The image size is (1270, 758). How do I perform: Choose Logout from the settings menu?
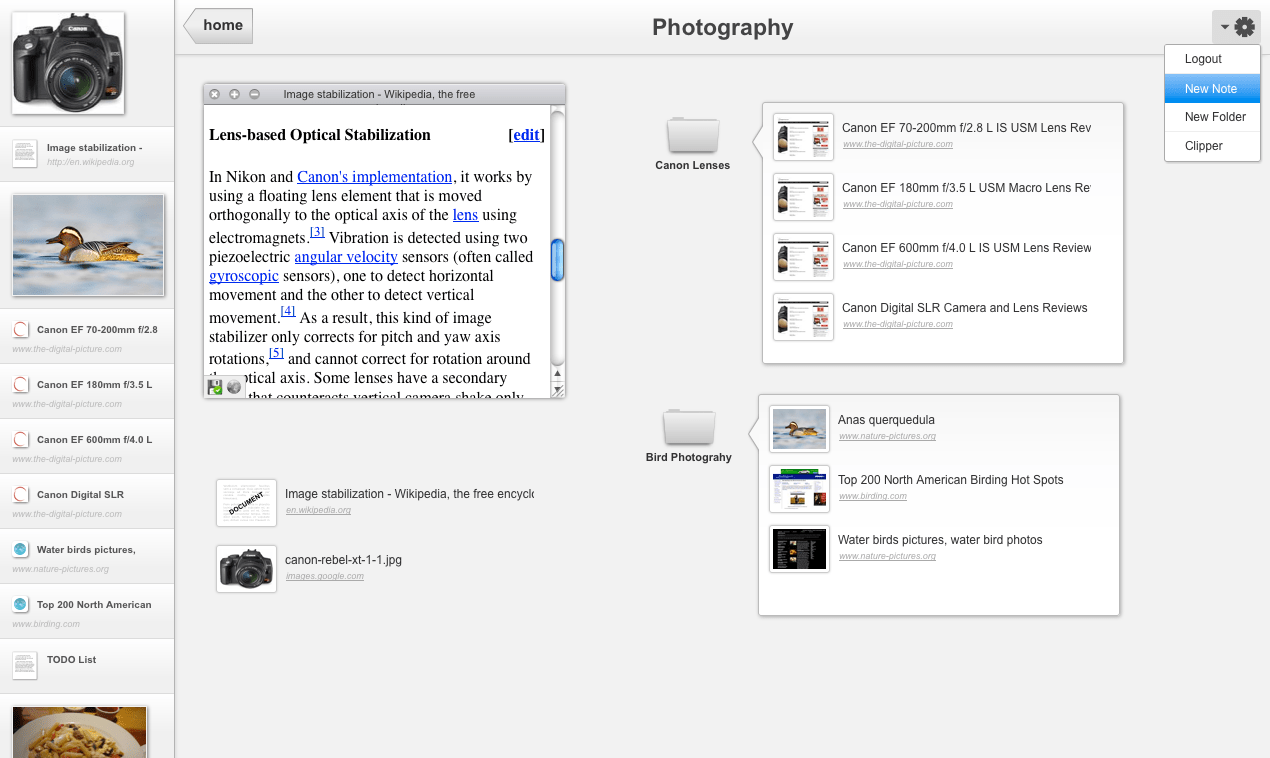point(1212,59)
